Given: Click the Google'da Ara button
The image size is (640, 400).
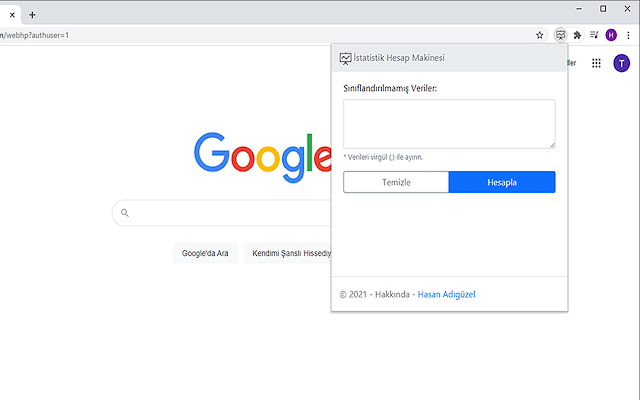Looking at the screenshot, I should point(205,253).
